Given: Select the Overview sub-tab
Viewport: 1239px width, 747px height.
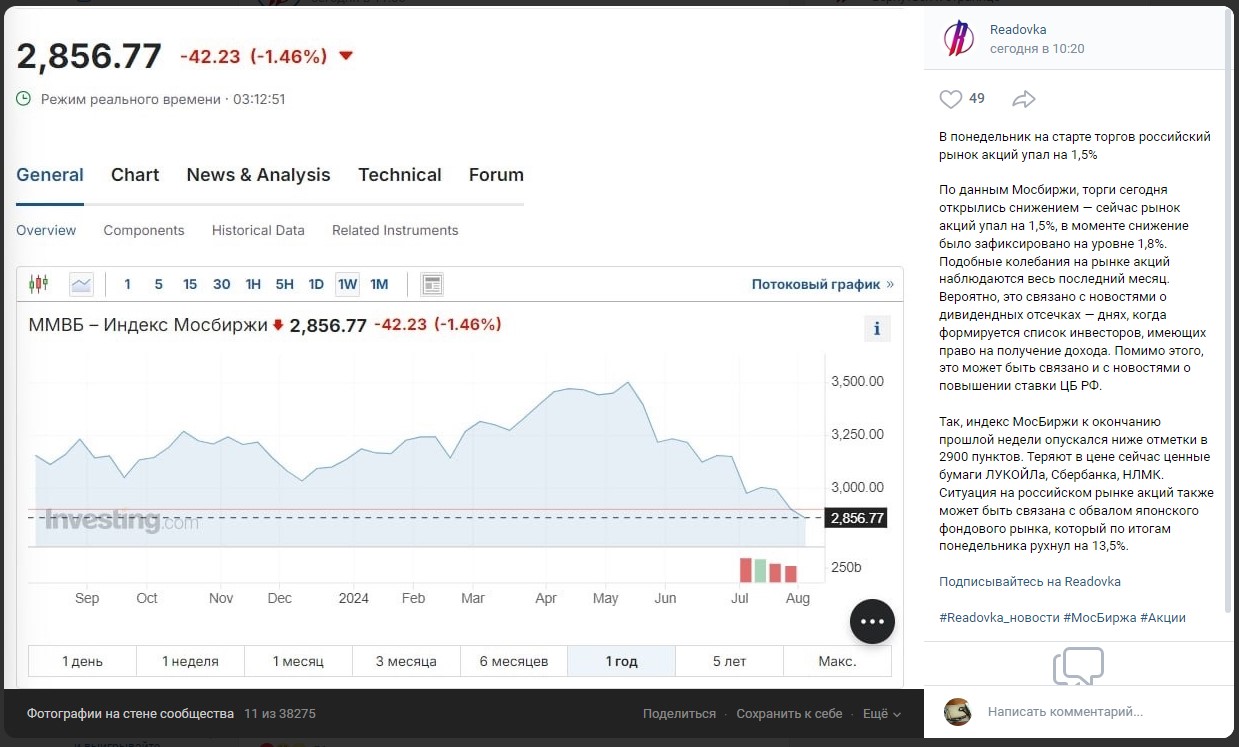Looking at the screenshot, I should tap(46, 230).
